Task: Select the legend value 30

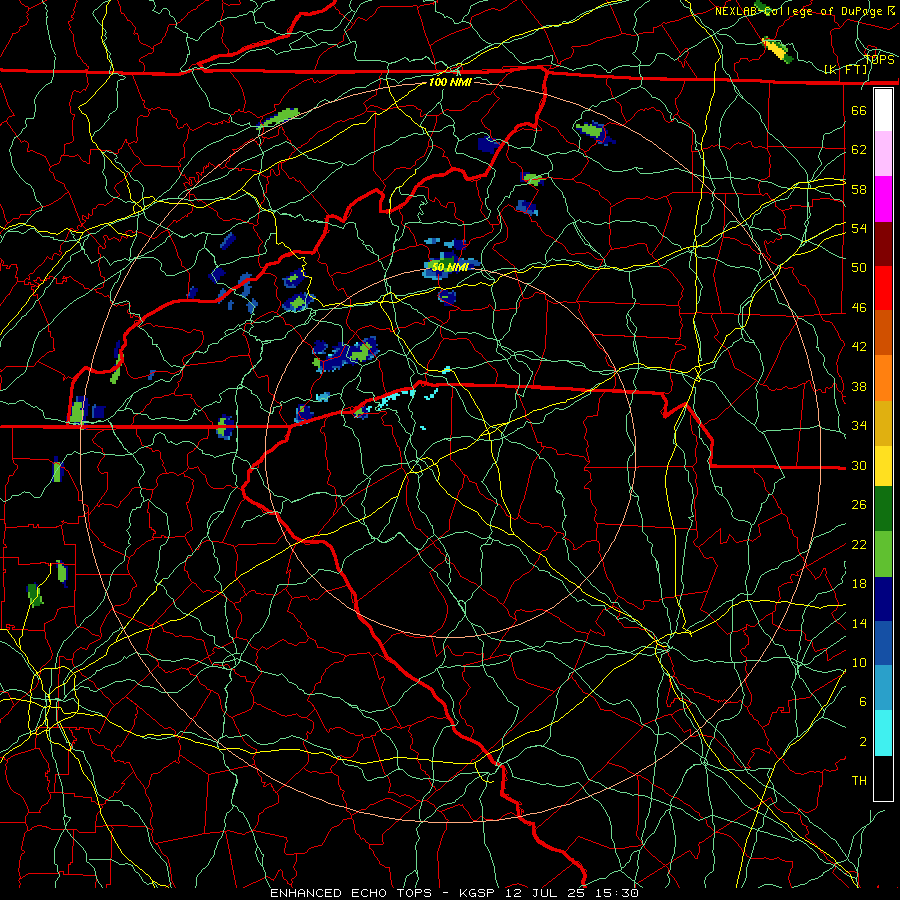Action: pyautogui.click(x=859, y=465)
